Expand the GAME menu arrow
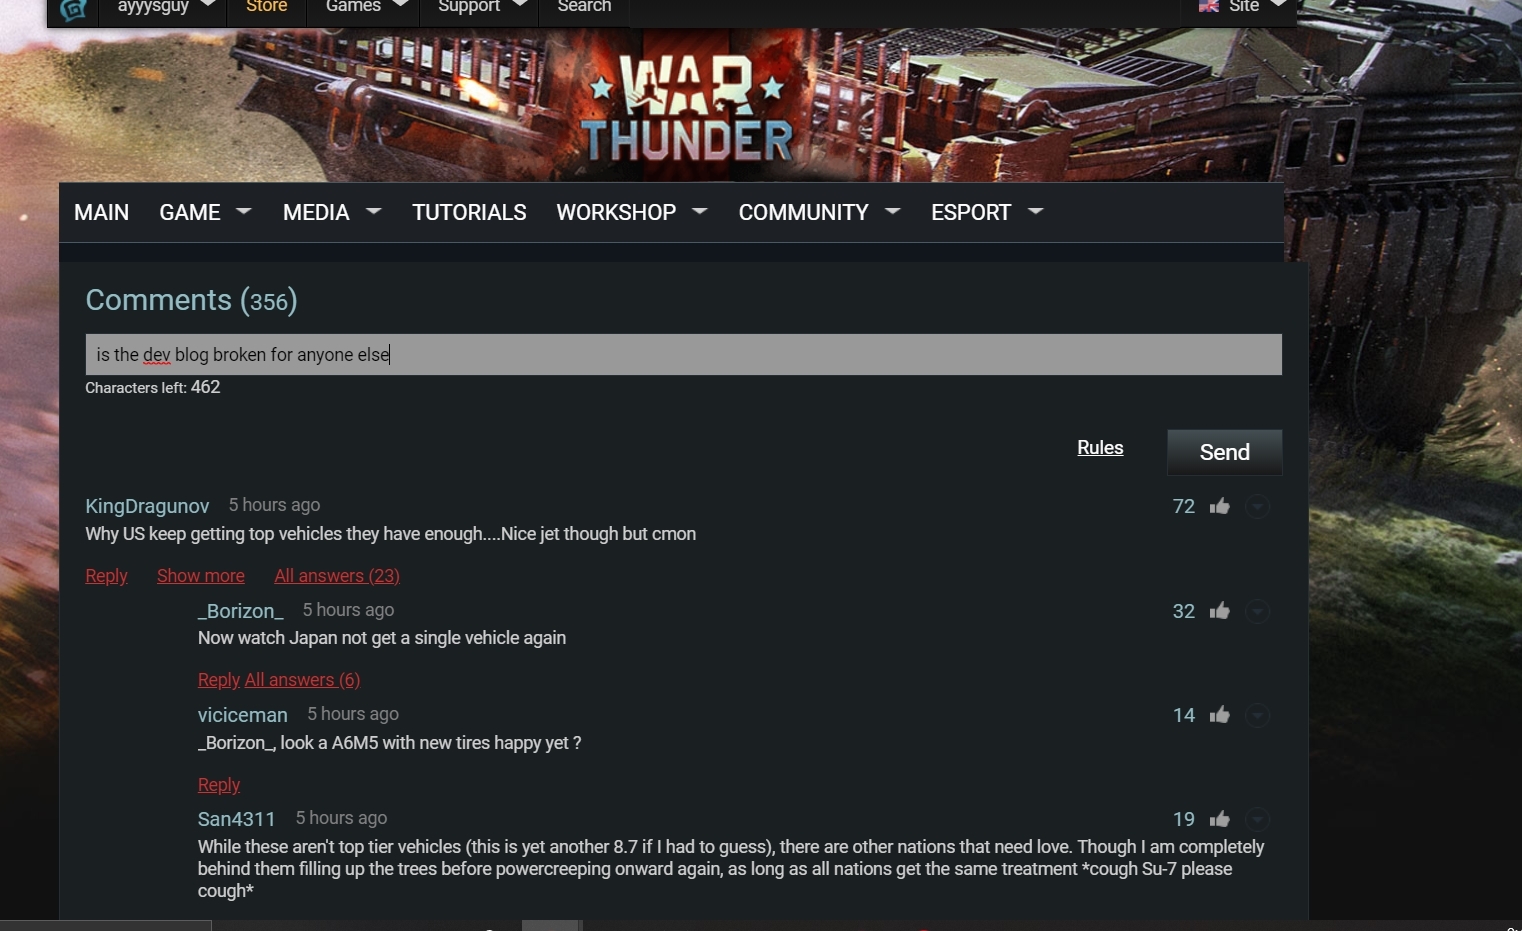This screenshot has height=931, width=1522. click(243, 211)
